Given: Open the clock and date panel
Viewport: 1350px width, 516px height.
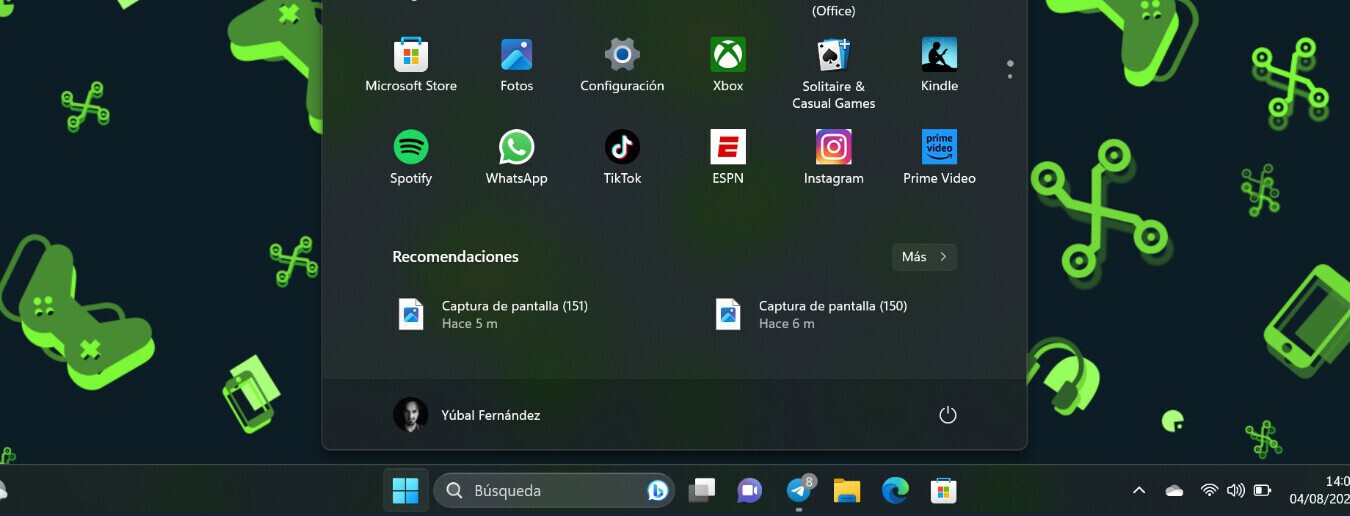Looking at the screenshot, I should pyautogui.click(x=1319, y=490).
